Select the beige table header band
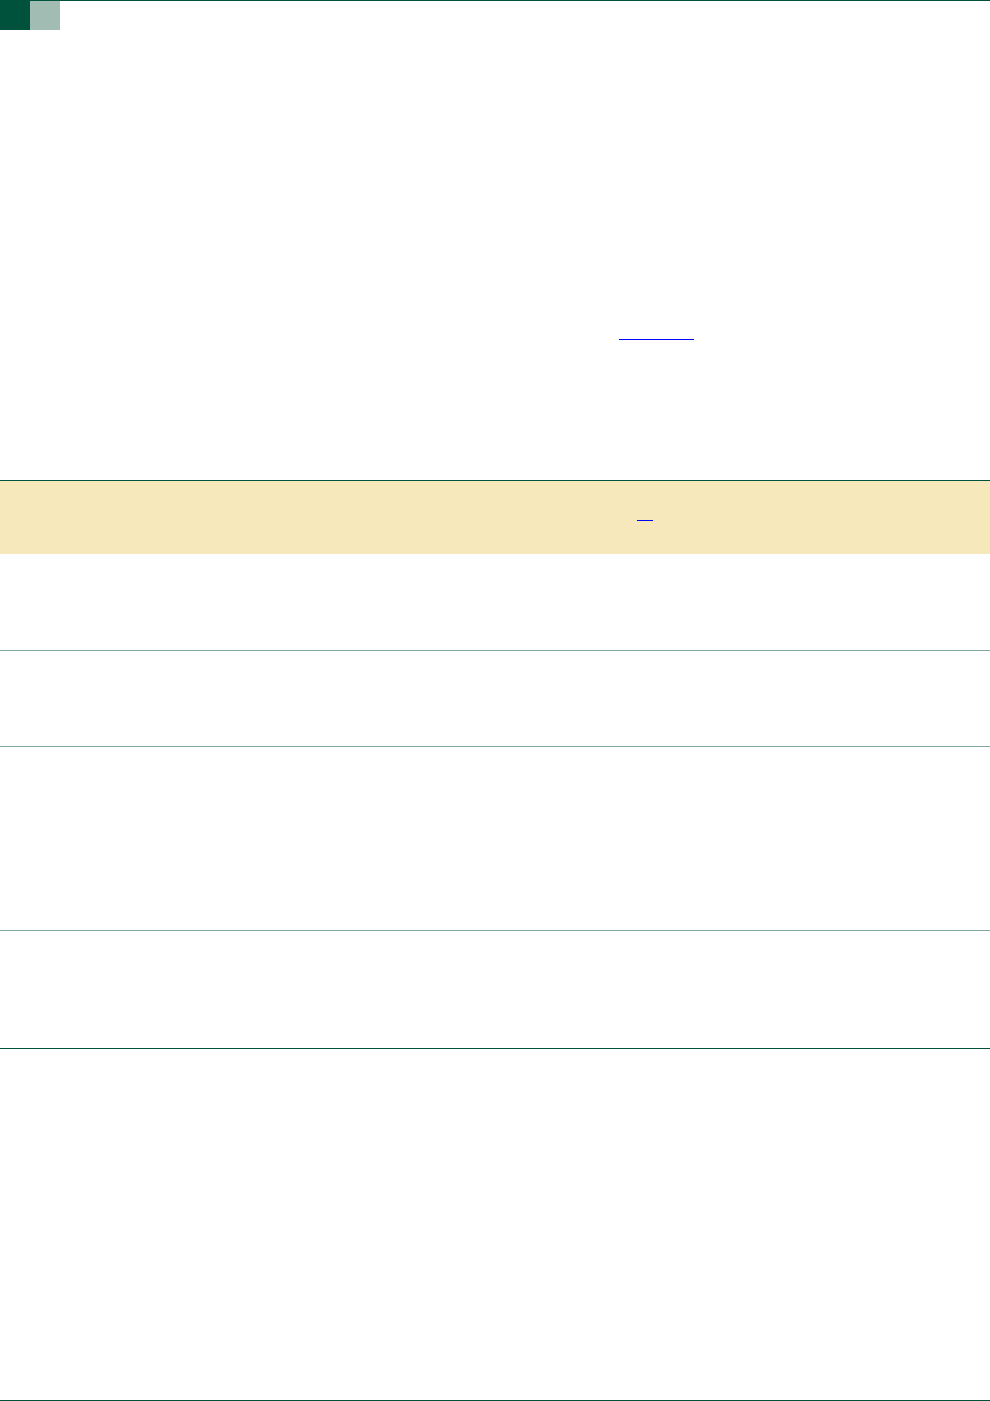The image size is (990, 1401). [x=495, y=518]
